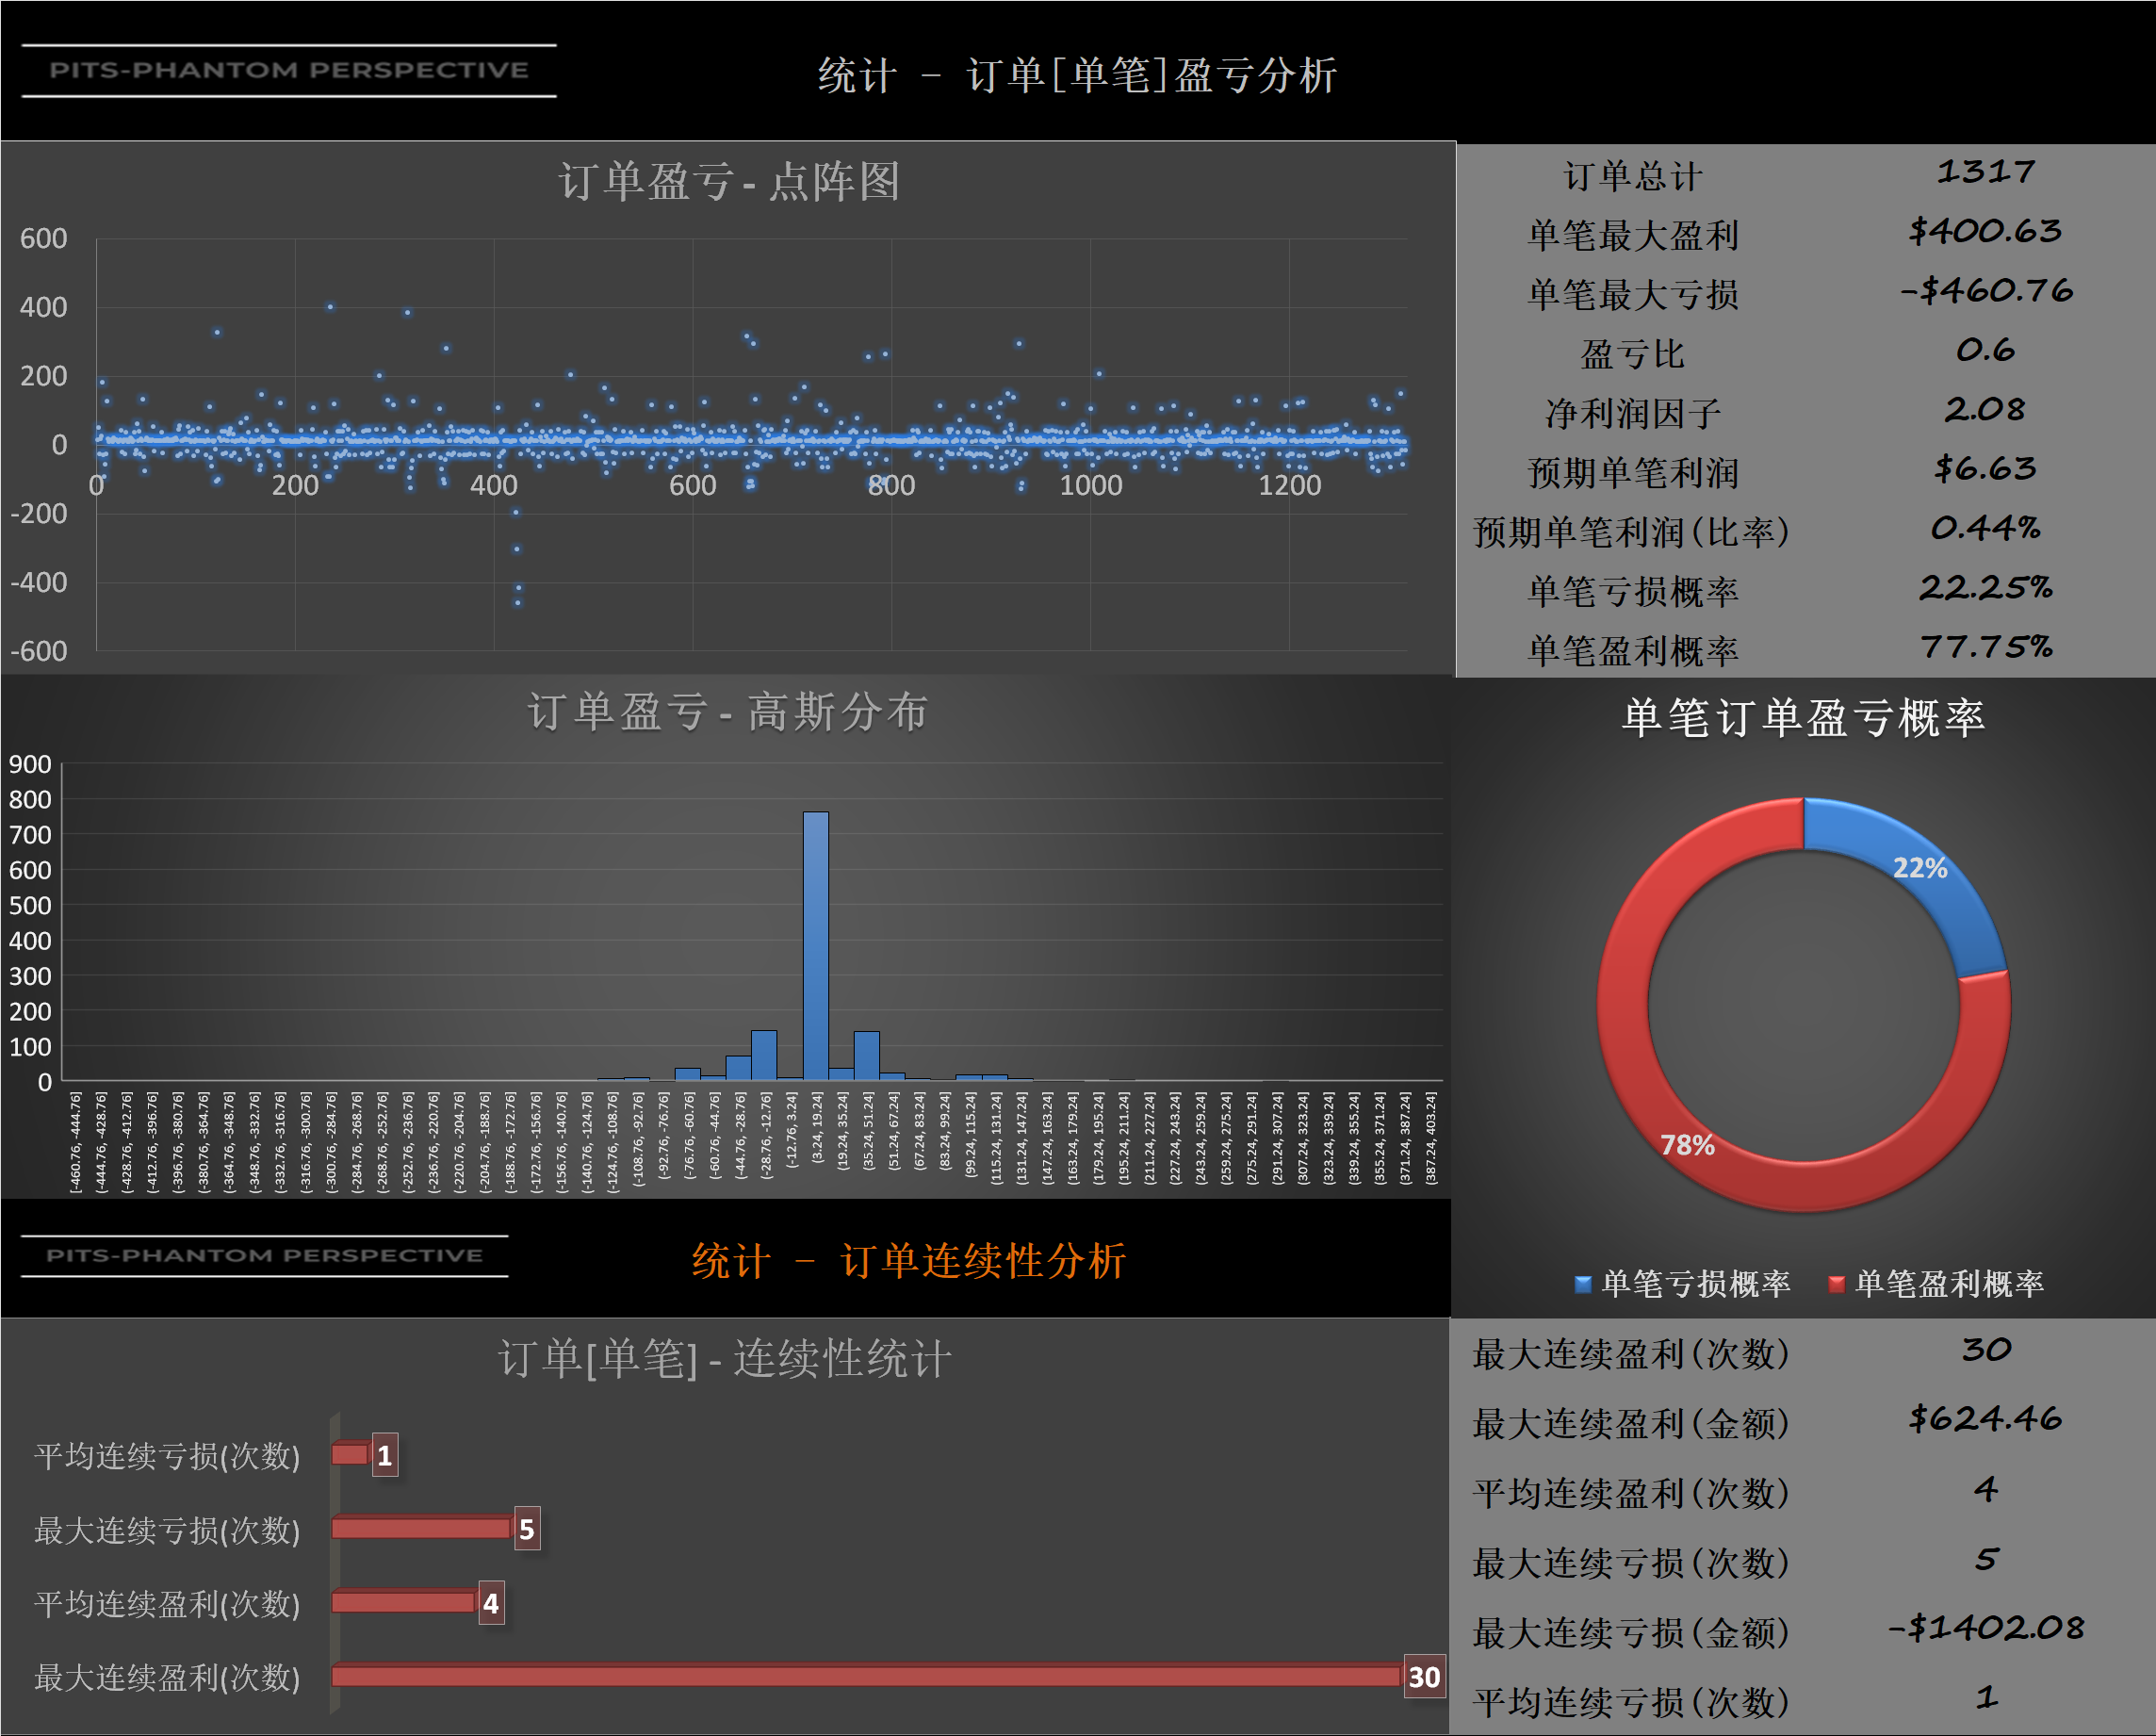Viewport: 2156px width, 1736px height.
Task: Click the scatter chart y-axis label -600
Action: 38,651
